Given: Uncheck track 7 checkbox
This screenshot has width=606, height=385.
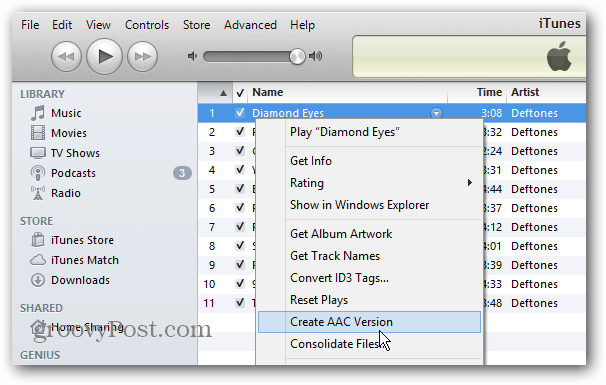Looking at the screenshot, I should pyautogui.click(x=240, y=227).
